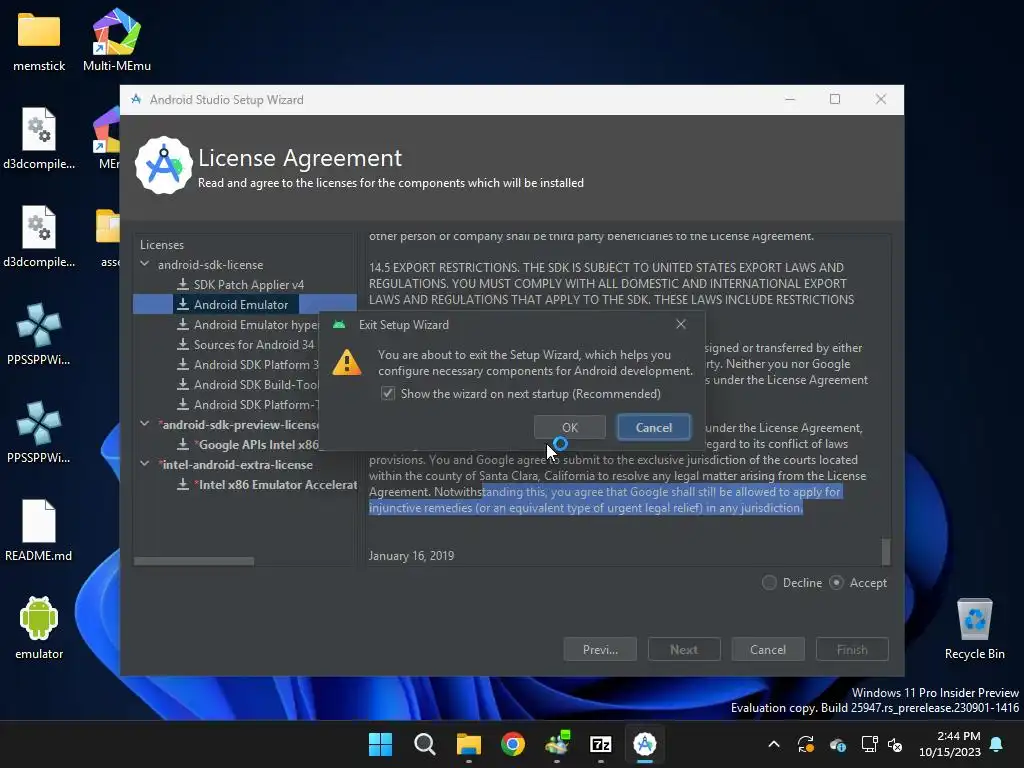Viewport: 1024px width, 768px height.
Task: Select the README.md desktop file
Action: tap(39, 532)
